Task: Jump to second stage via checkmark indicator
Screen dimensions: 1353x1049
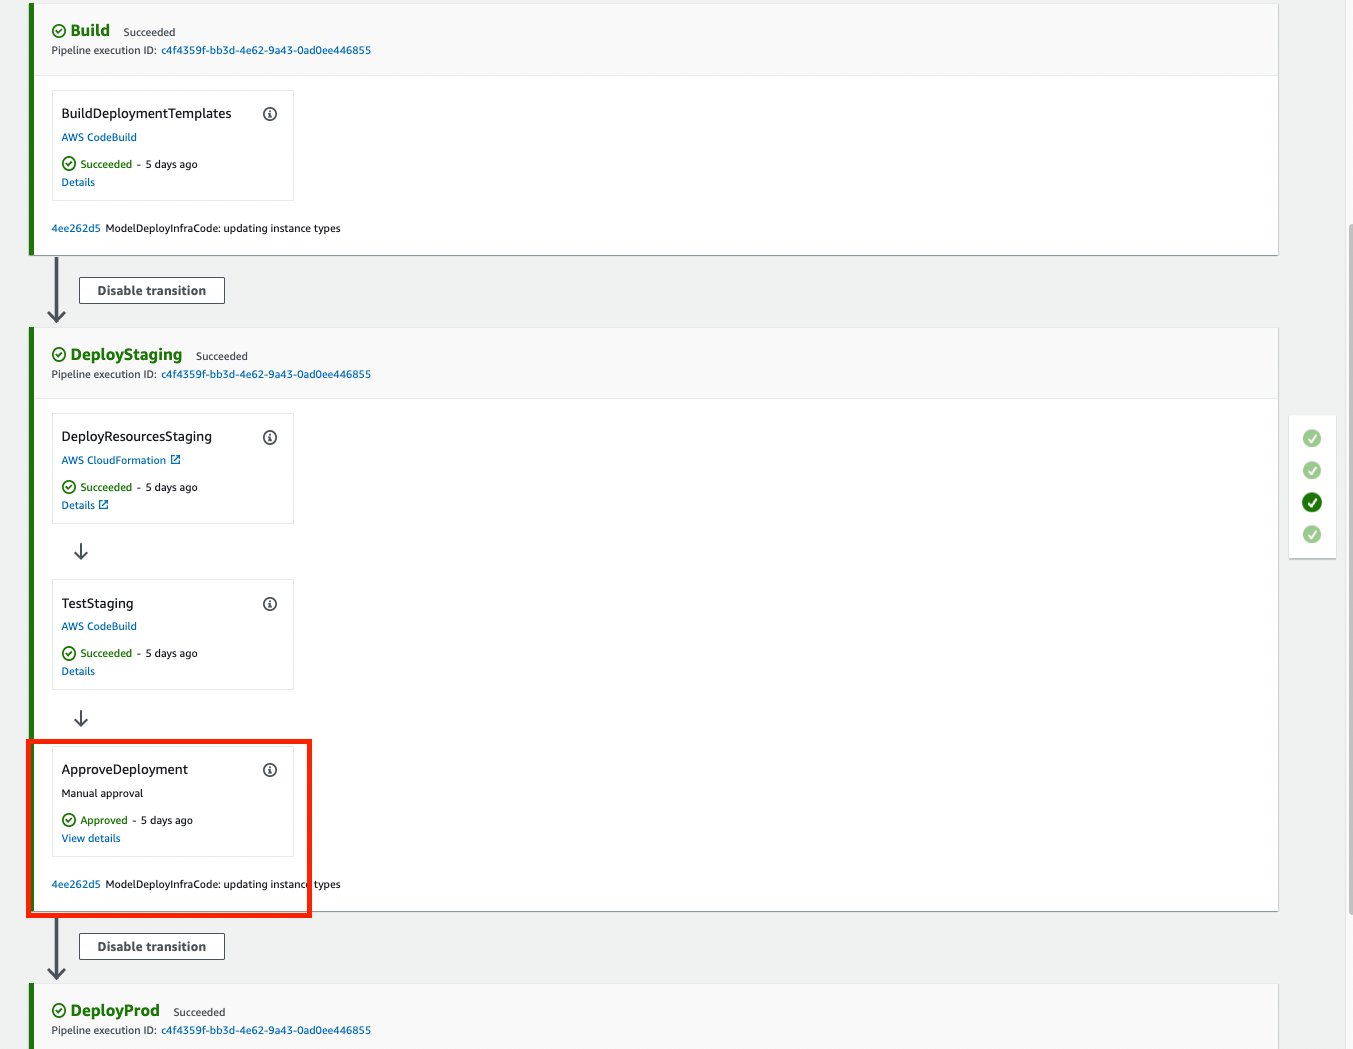Action: click(x=1312, y=470)
